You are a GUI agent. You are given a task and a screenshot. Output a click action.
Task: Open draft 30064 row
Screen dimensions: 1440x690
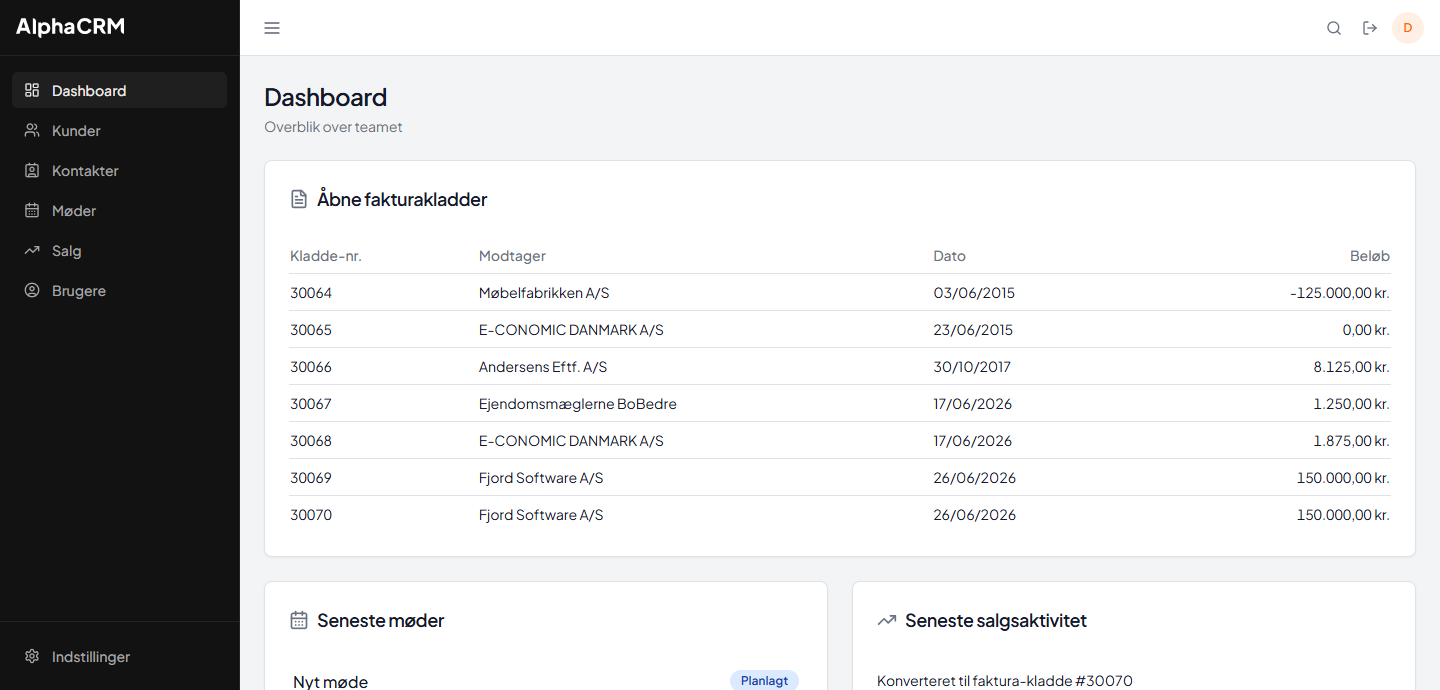pos(840,293)
